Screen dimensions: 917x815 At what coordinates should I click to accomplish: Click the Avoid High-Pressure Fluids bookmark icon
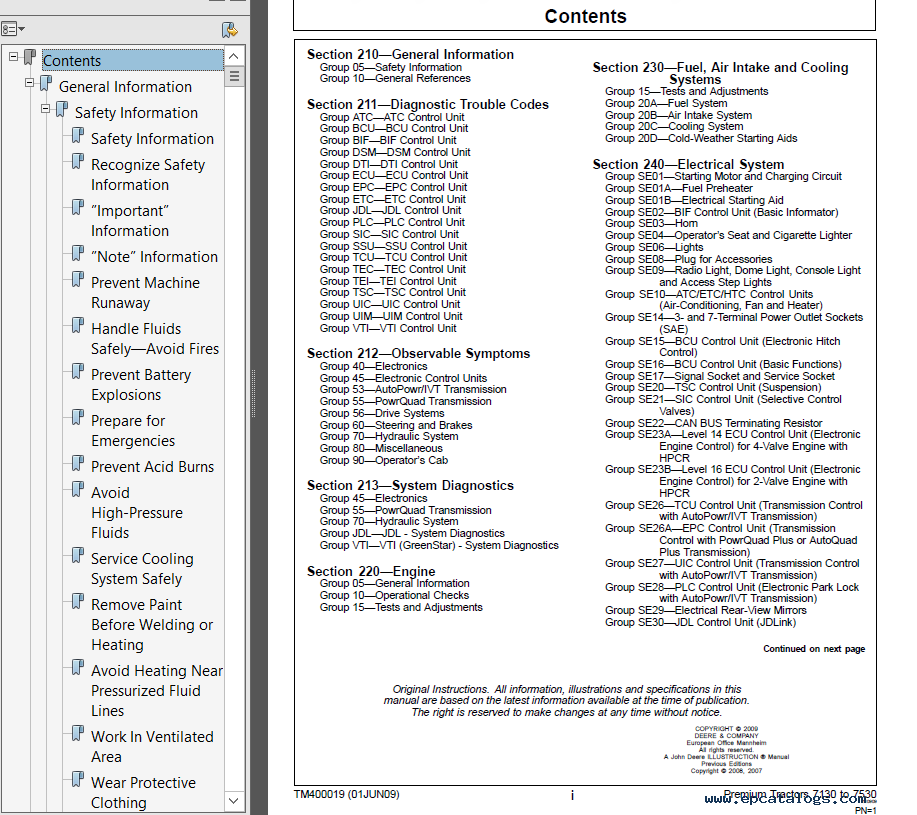point(77,489)
